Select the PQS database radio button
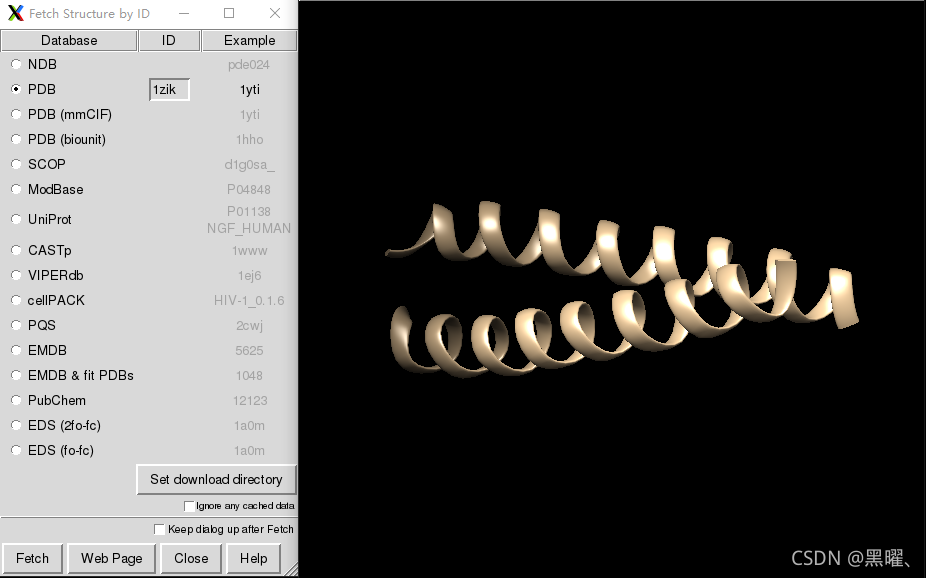The height and width of the screenshot is (578, 926). tap(16, 325)
